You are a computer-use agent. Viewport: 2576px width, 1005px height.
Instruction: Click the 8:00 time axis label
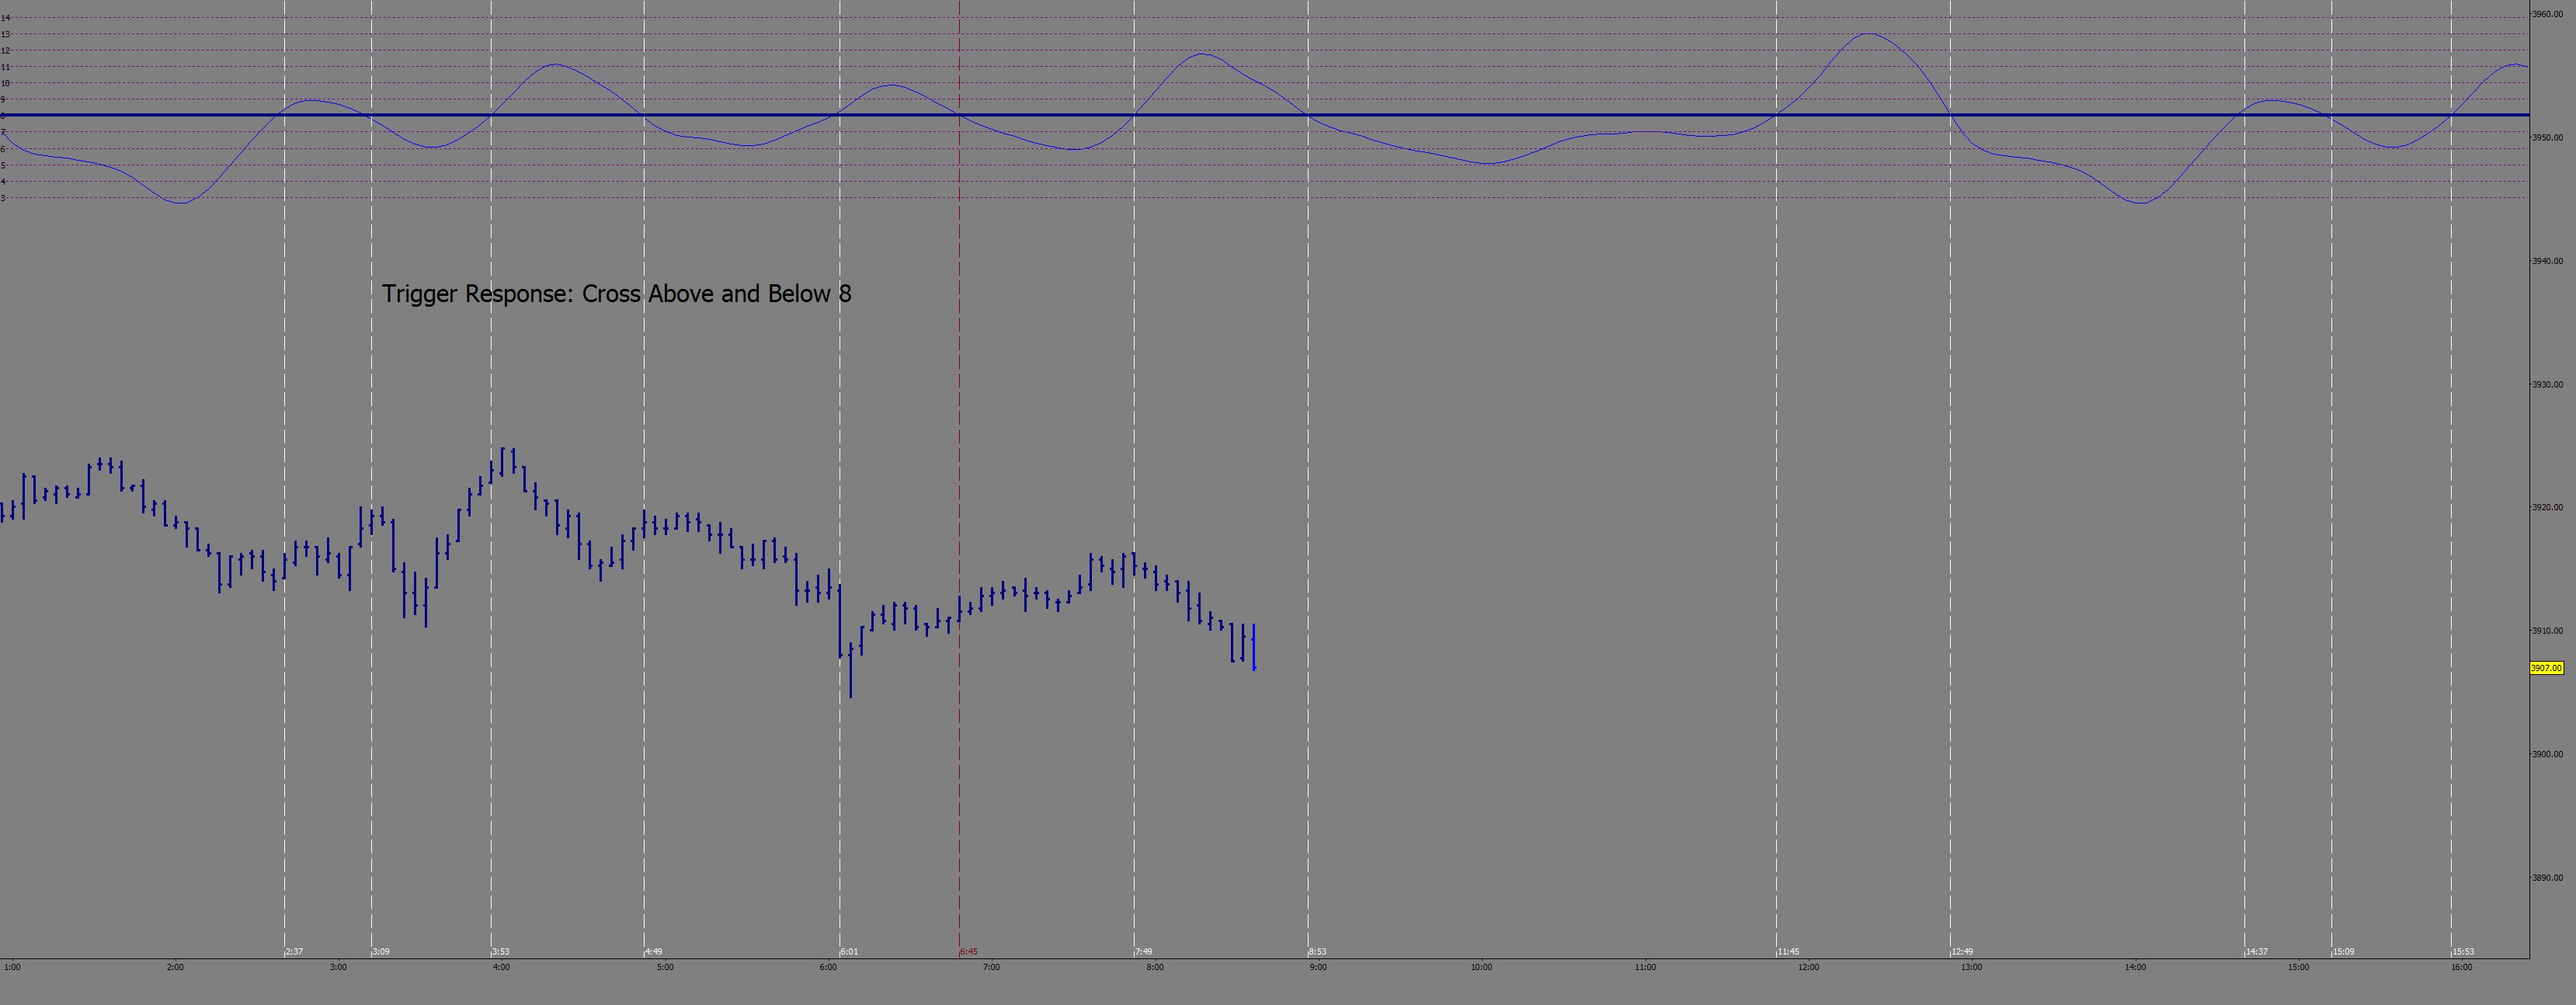point(1155,967)
